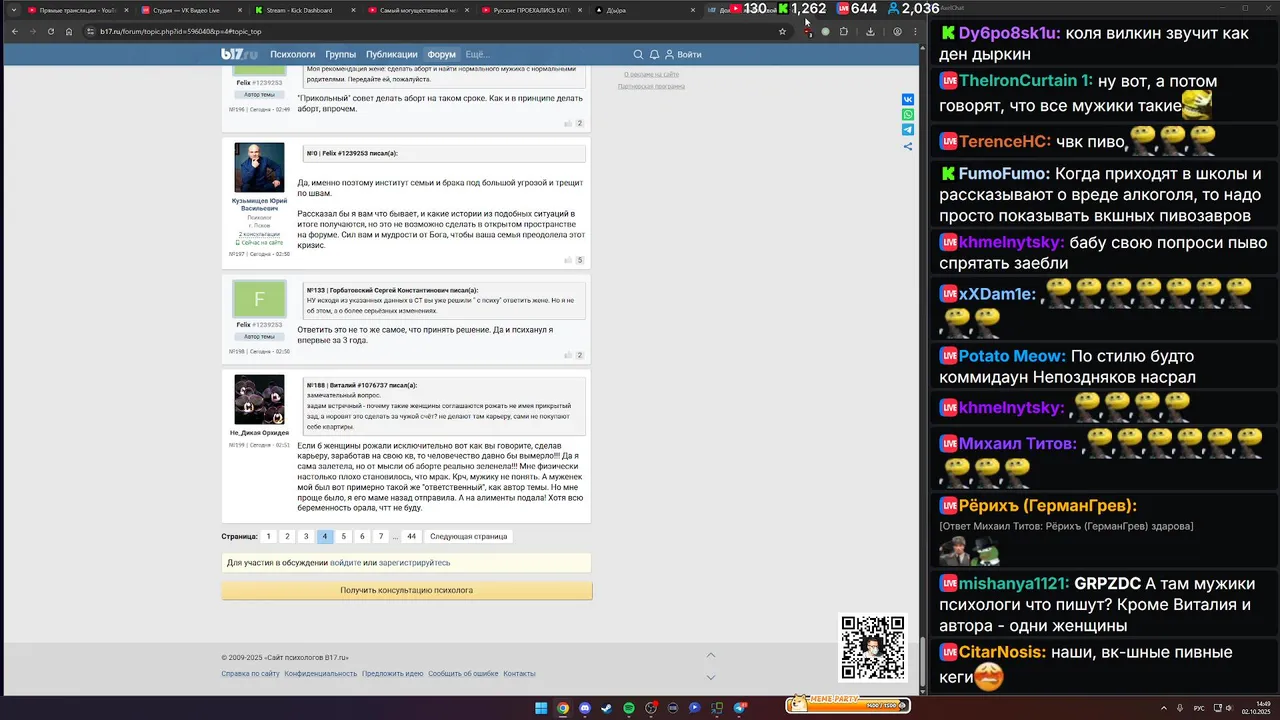Jump to bottom arrow near footer
1280x720 pixels.
click(711, 677)
